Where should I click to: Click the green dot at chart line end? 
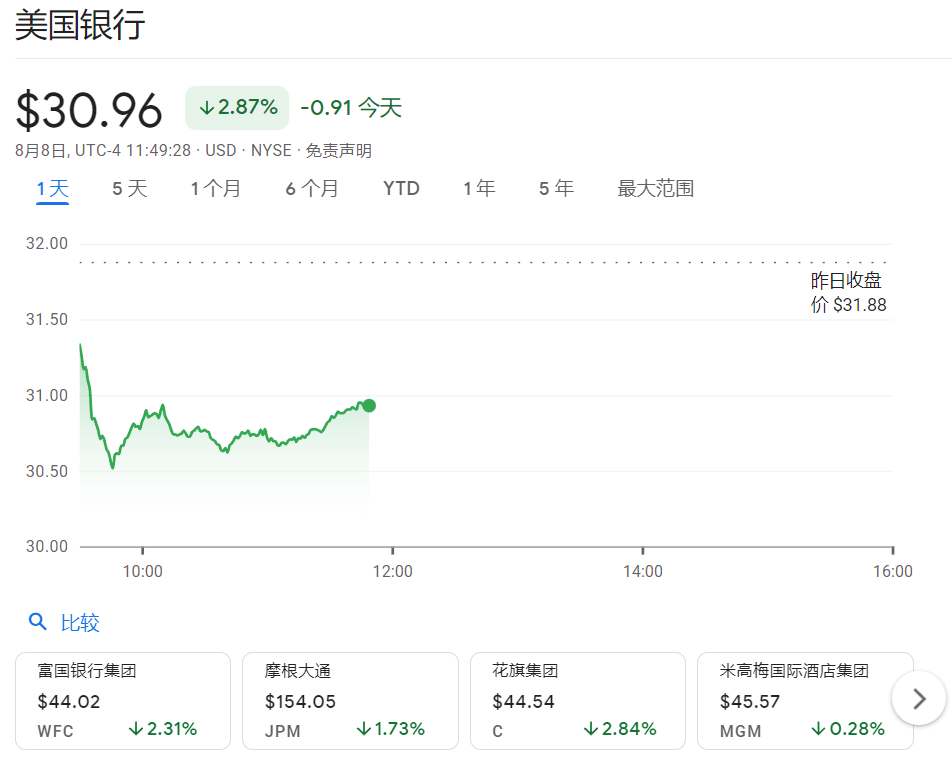pyautogui.click(x=369, y=405)
